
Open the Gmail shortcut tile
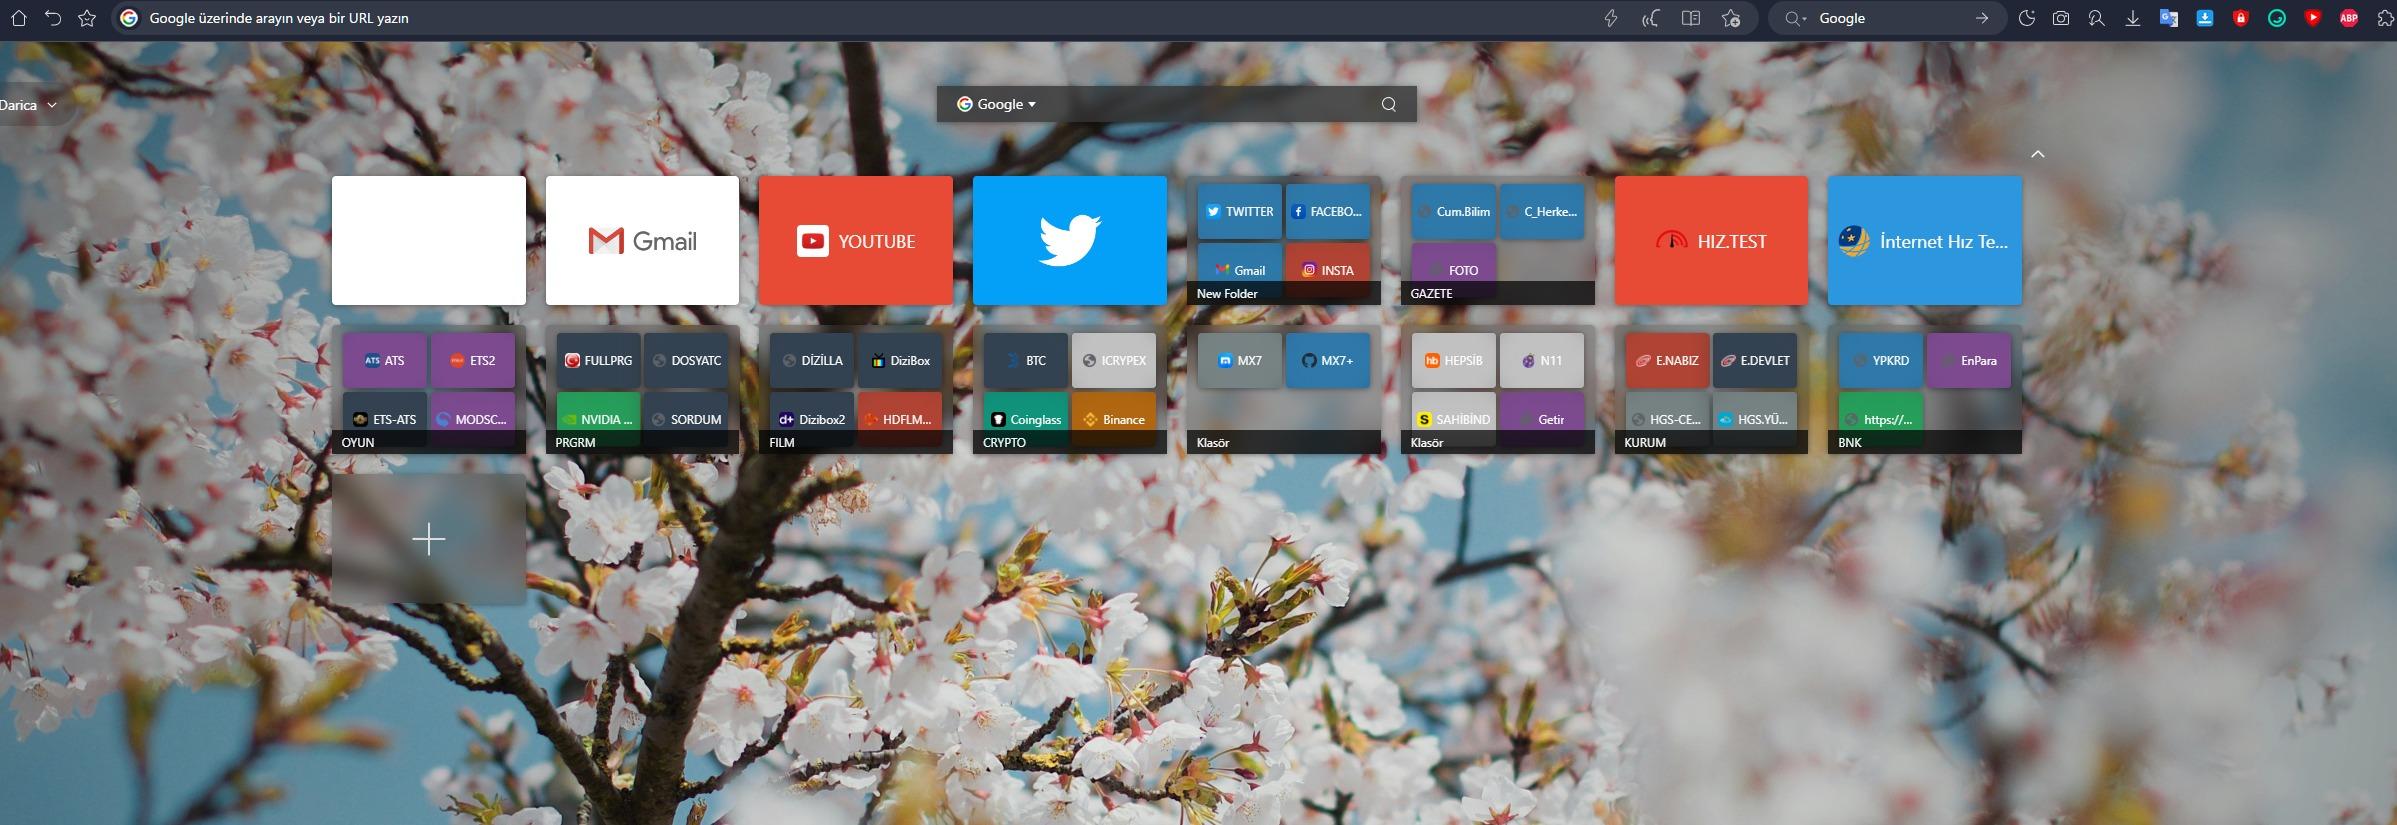point(642,241)
